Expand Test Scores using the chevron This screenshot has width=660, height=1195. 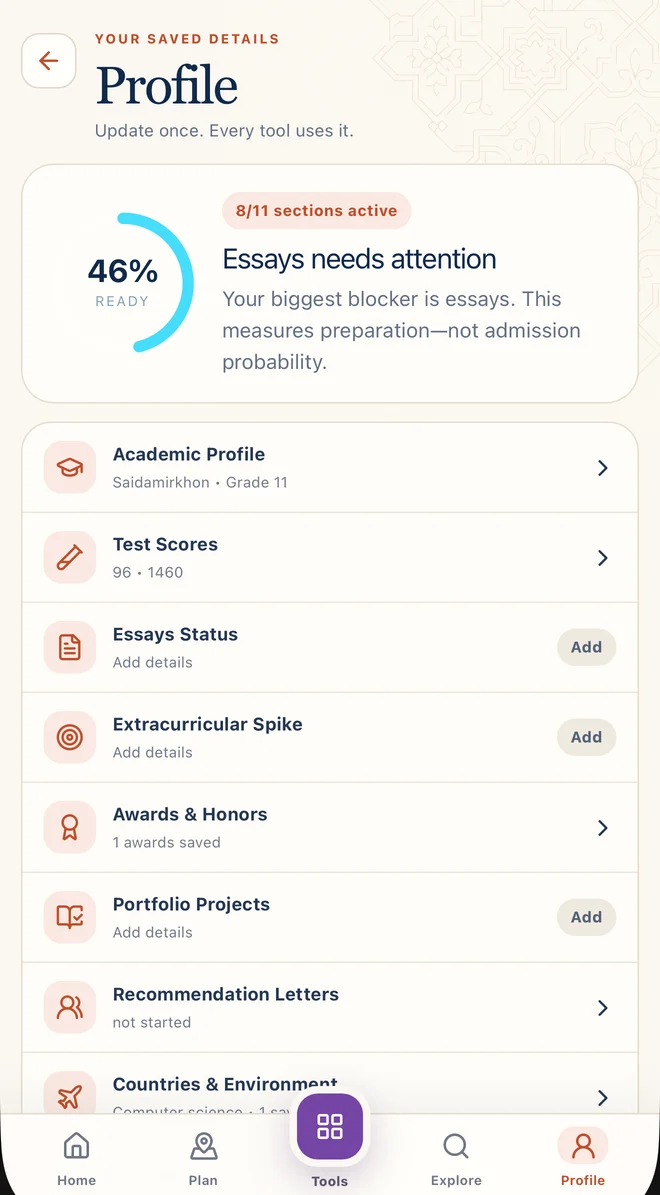coord(602,558)
